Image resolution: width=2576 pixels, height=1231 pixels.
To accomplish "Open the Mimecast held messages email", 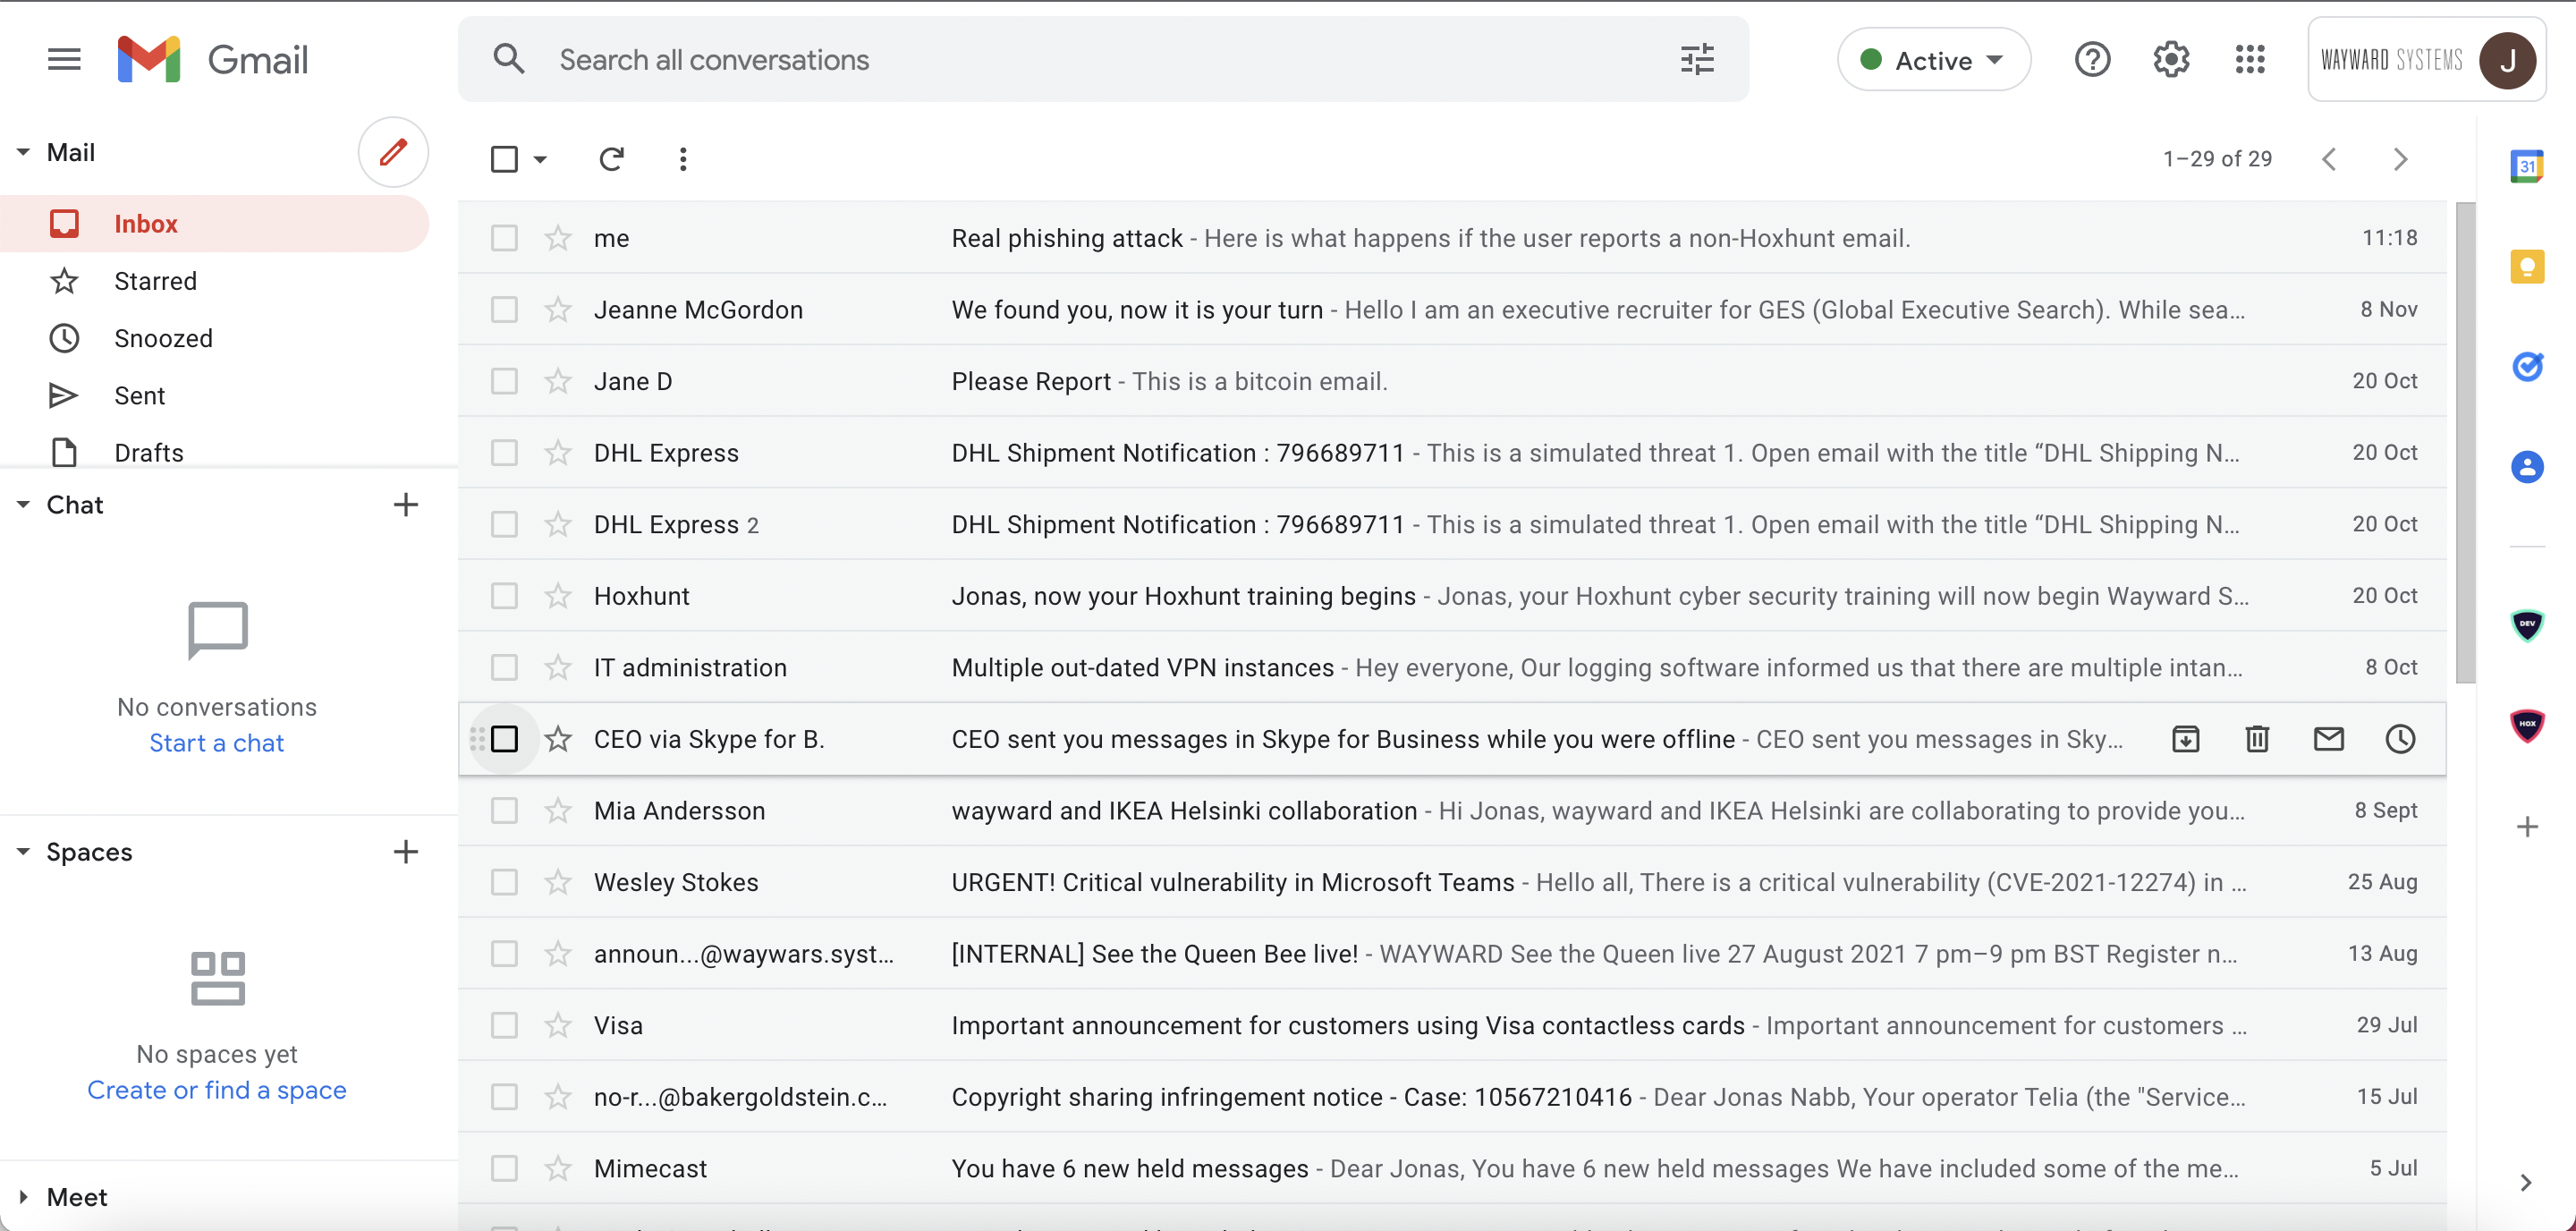I will pyautogui.click(x=1452, y=1168).
